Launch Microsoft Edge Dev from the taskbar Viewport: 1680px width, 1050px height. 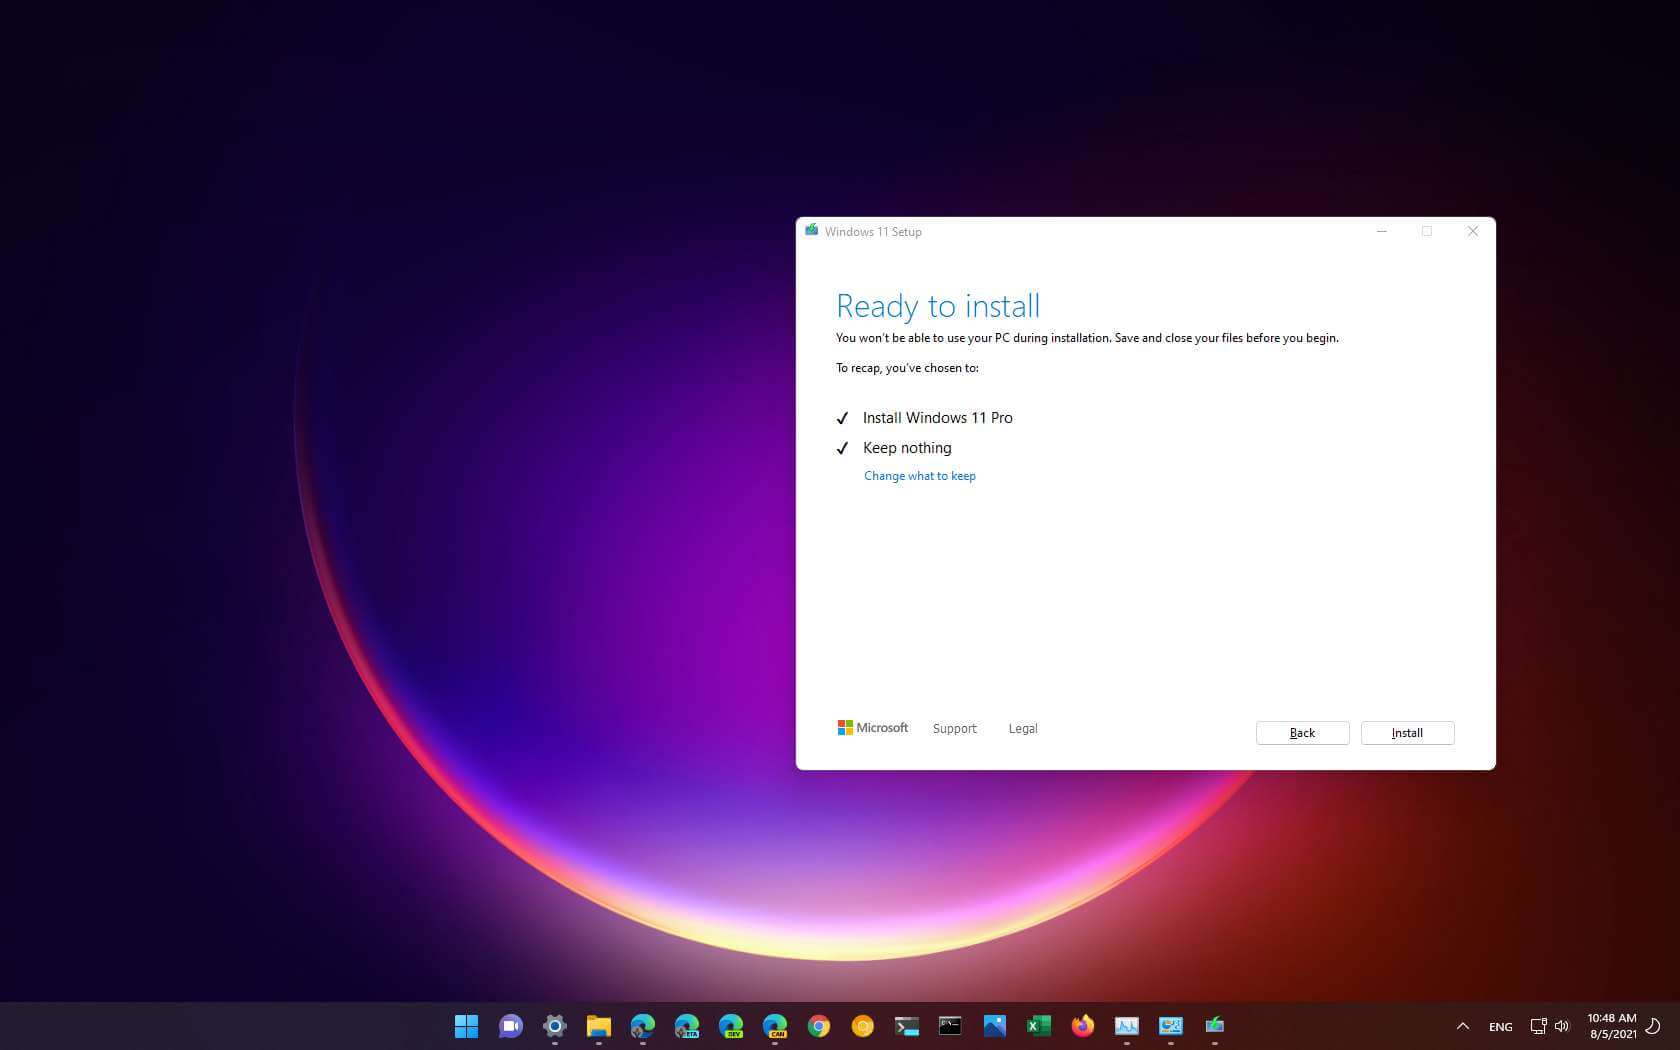point(731,1026)
